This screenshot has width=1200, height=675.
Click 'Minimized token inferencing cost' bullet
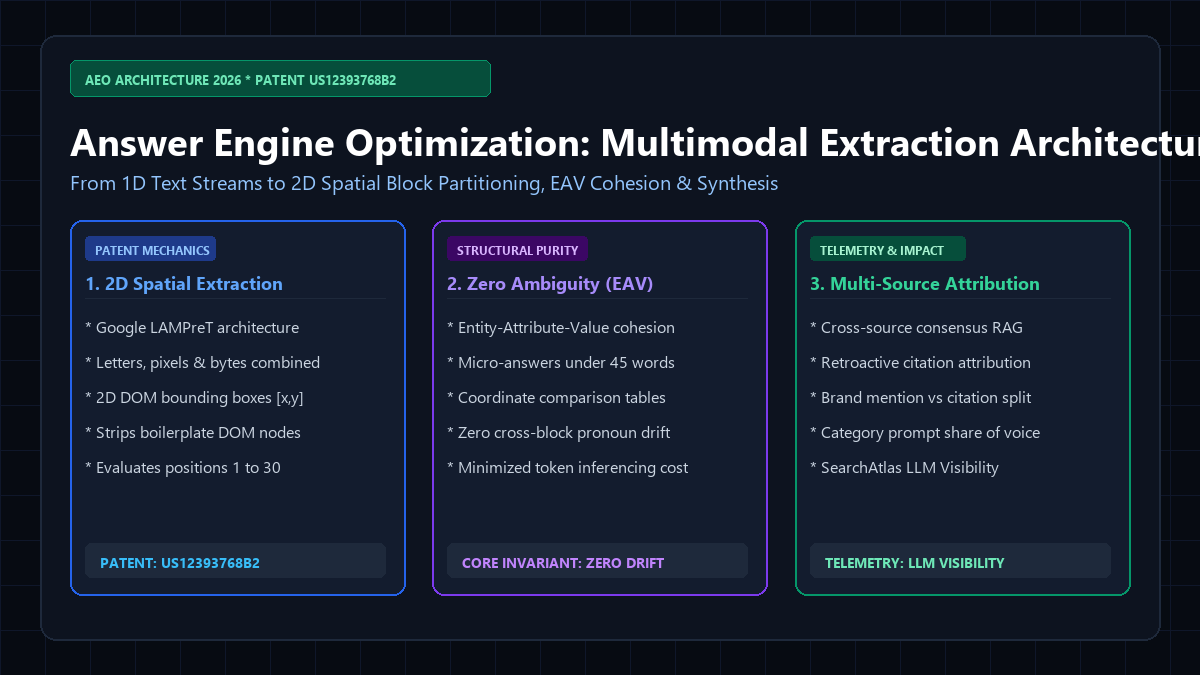568,468
